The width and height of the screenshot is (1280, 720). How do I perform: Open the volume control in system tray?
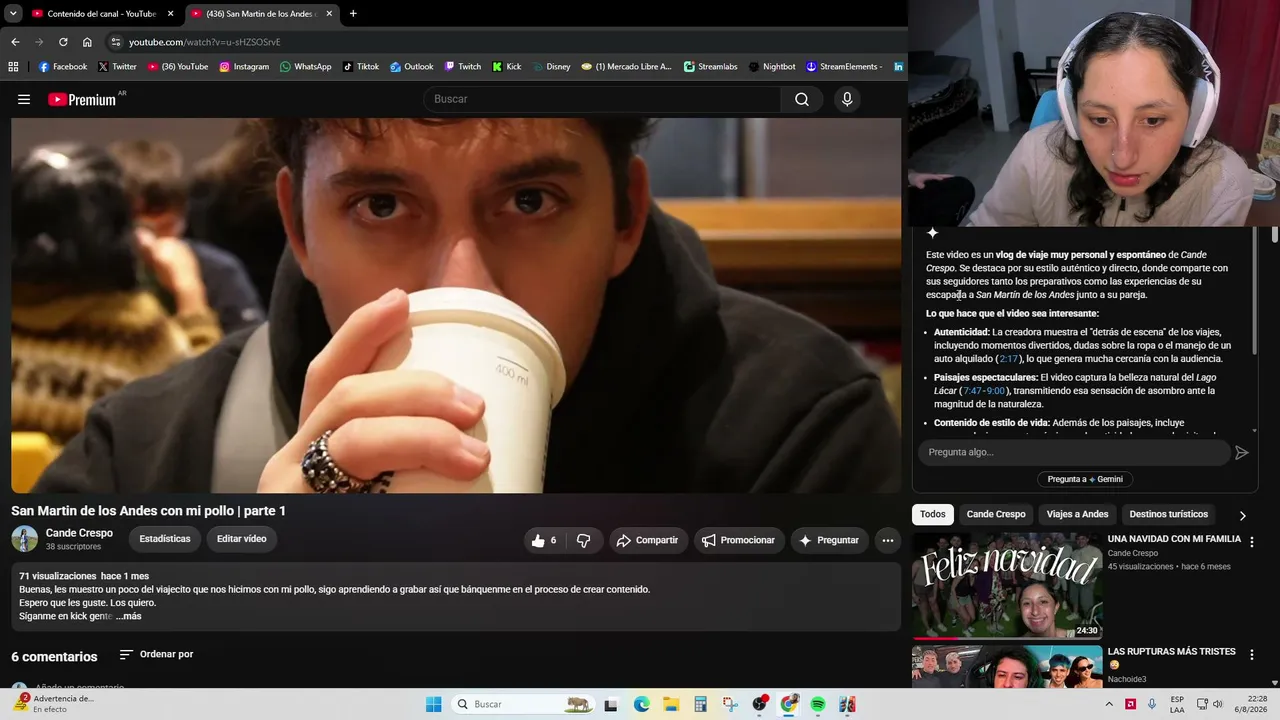1218,704
